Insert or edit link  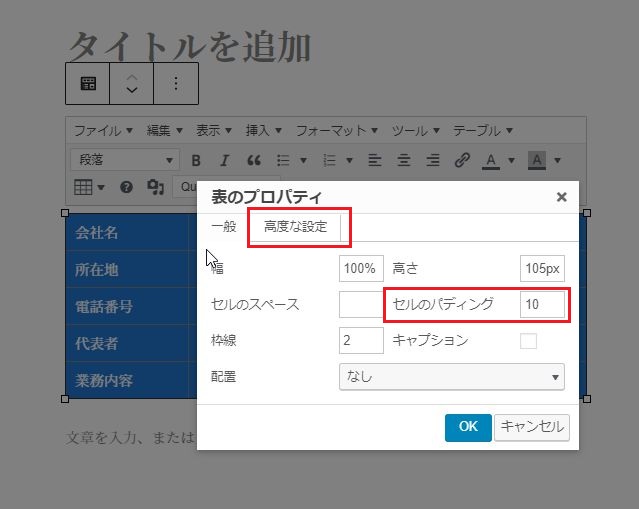[x=462, y=160]
